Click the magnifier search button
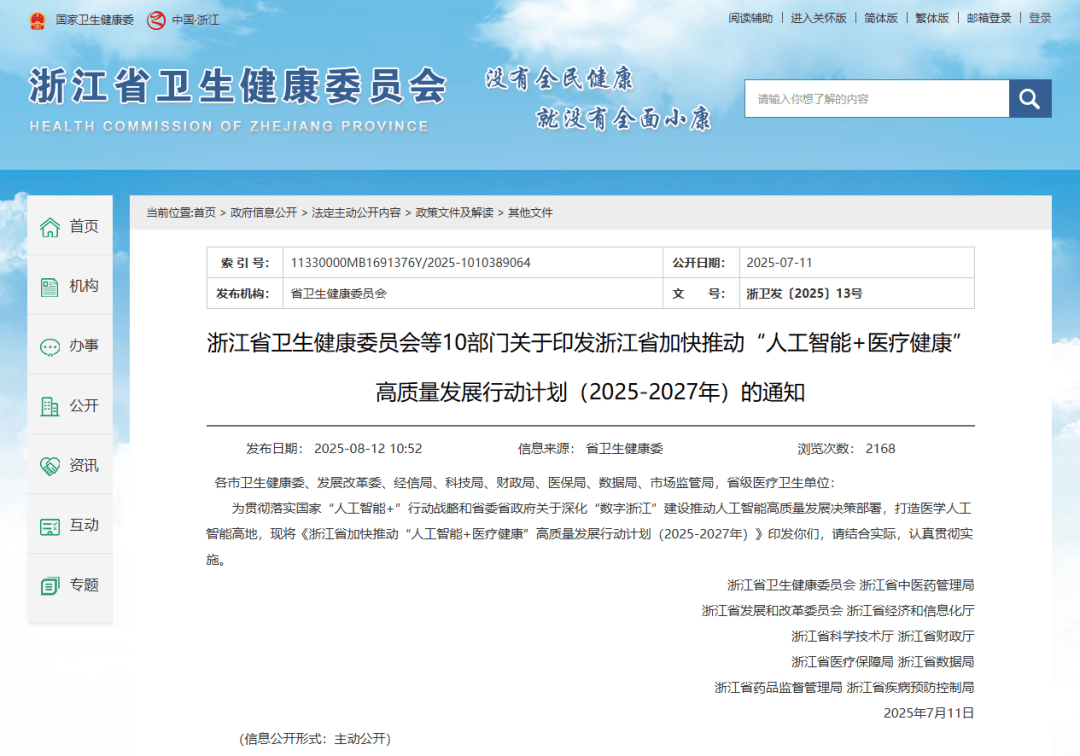The height and width of the screenshot is (756, 1080). coord(1030,99)
